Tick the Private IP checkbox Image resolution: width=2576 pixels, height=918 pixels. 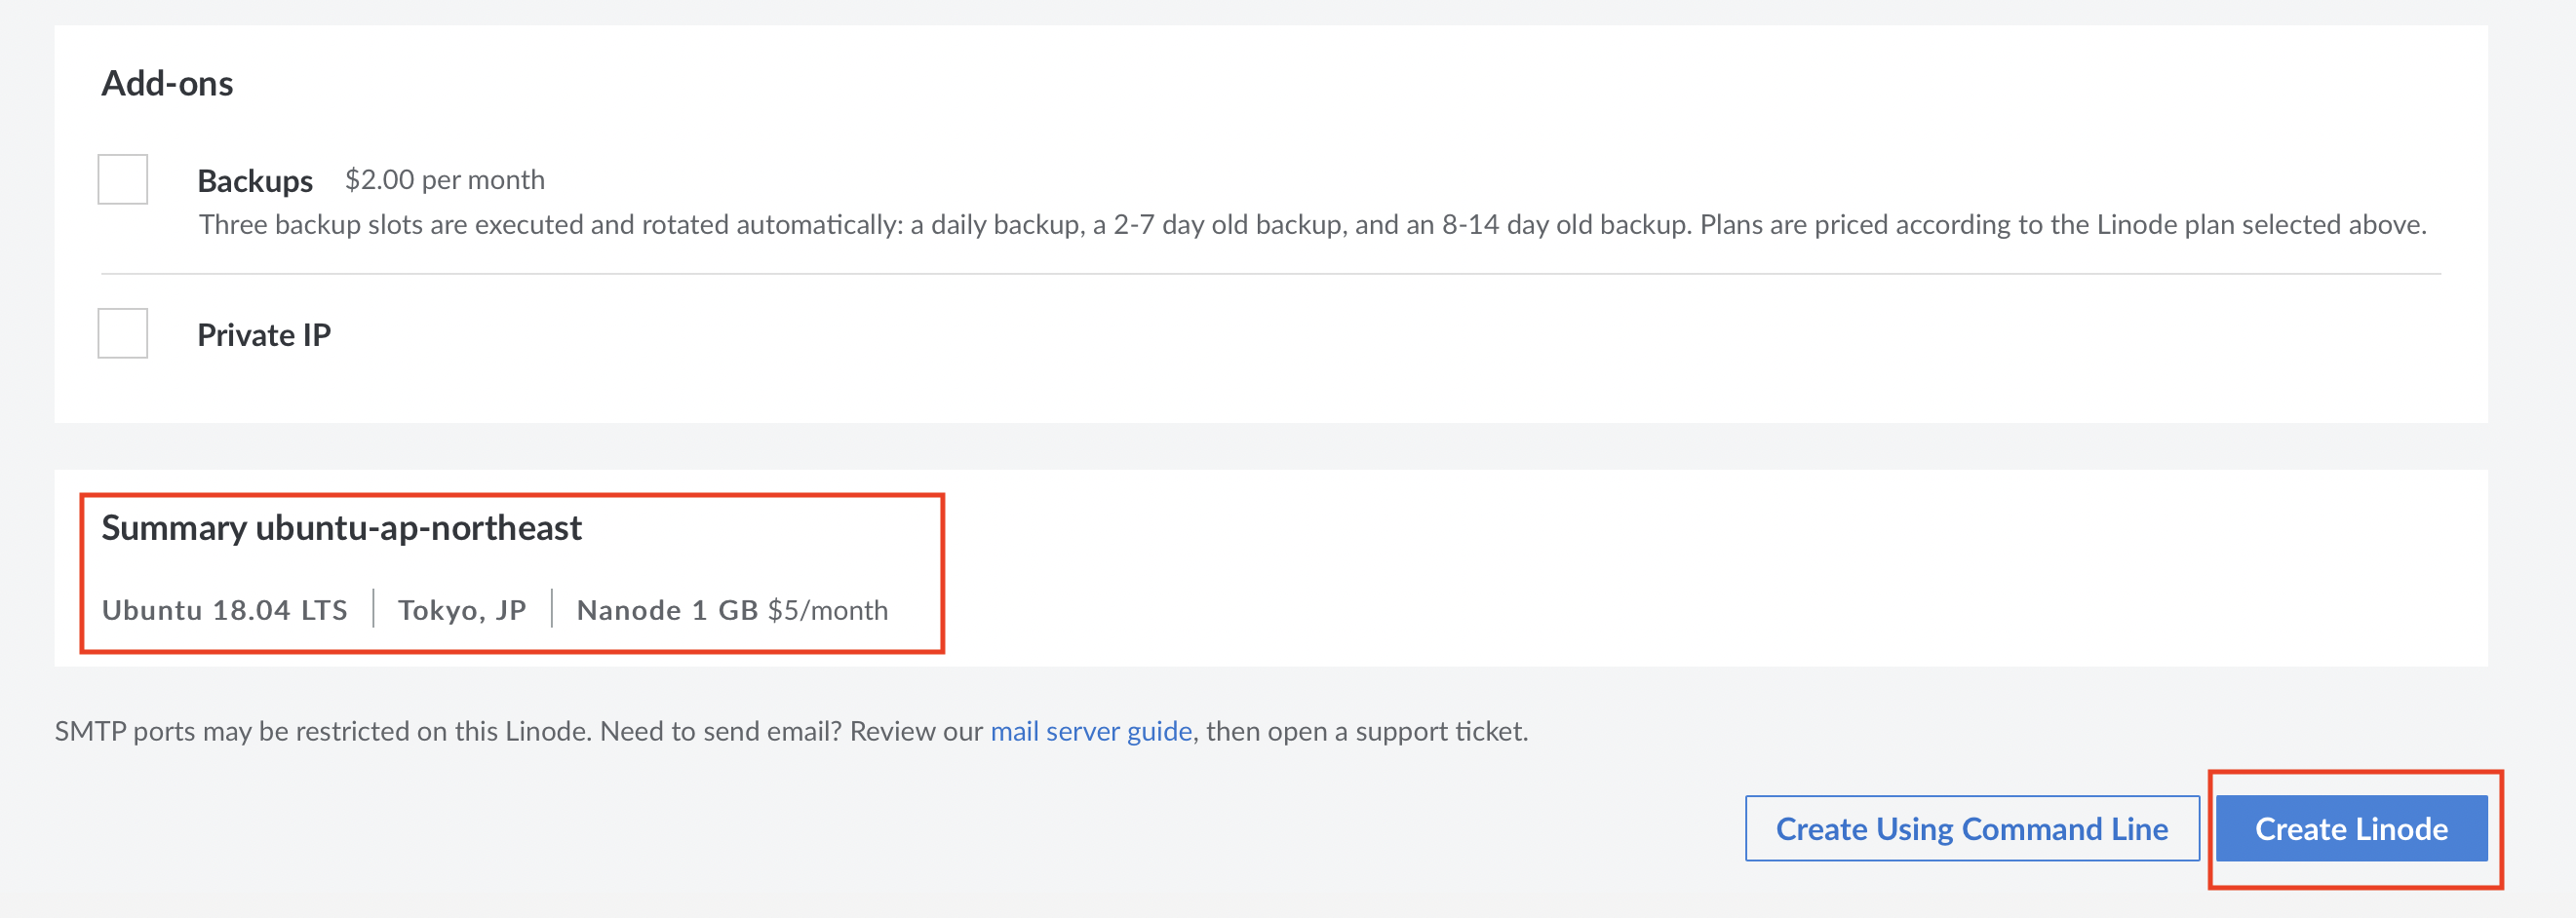click(122, 333)
